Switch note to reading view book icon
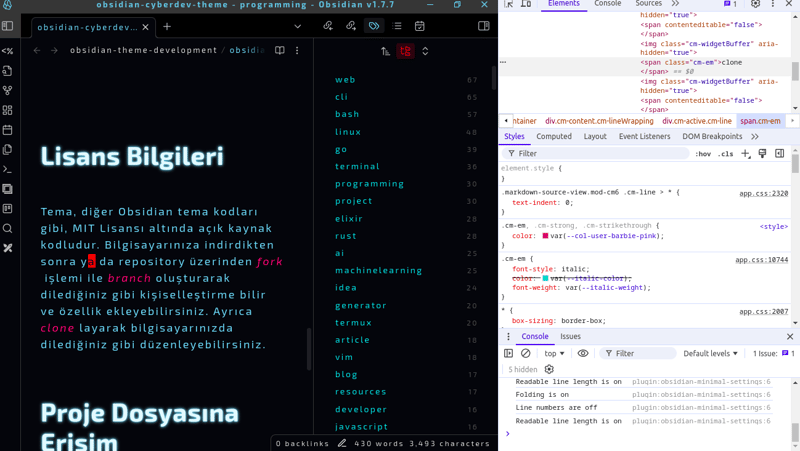 pos(280,50)
